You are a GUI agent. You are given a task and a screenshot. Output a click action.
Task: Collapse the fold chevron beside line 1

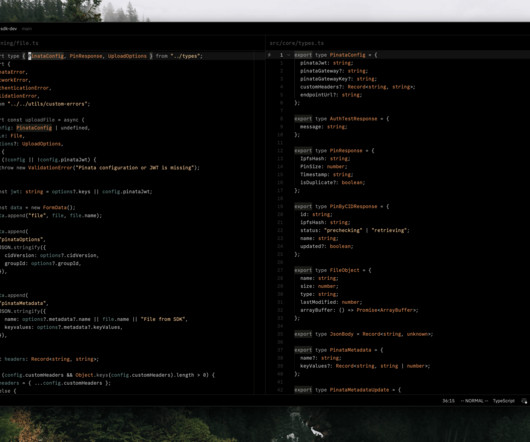coord(288,55)
